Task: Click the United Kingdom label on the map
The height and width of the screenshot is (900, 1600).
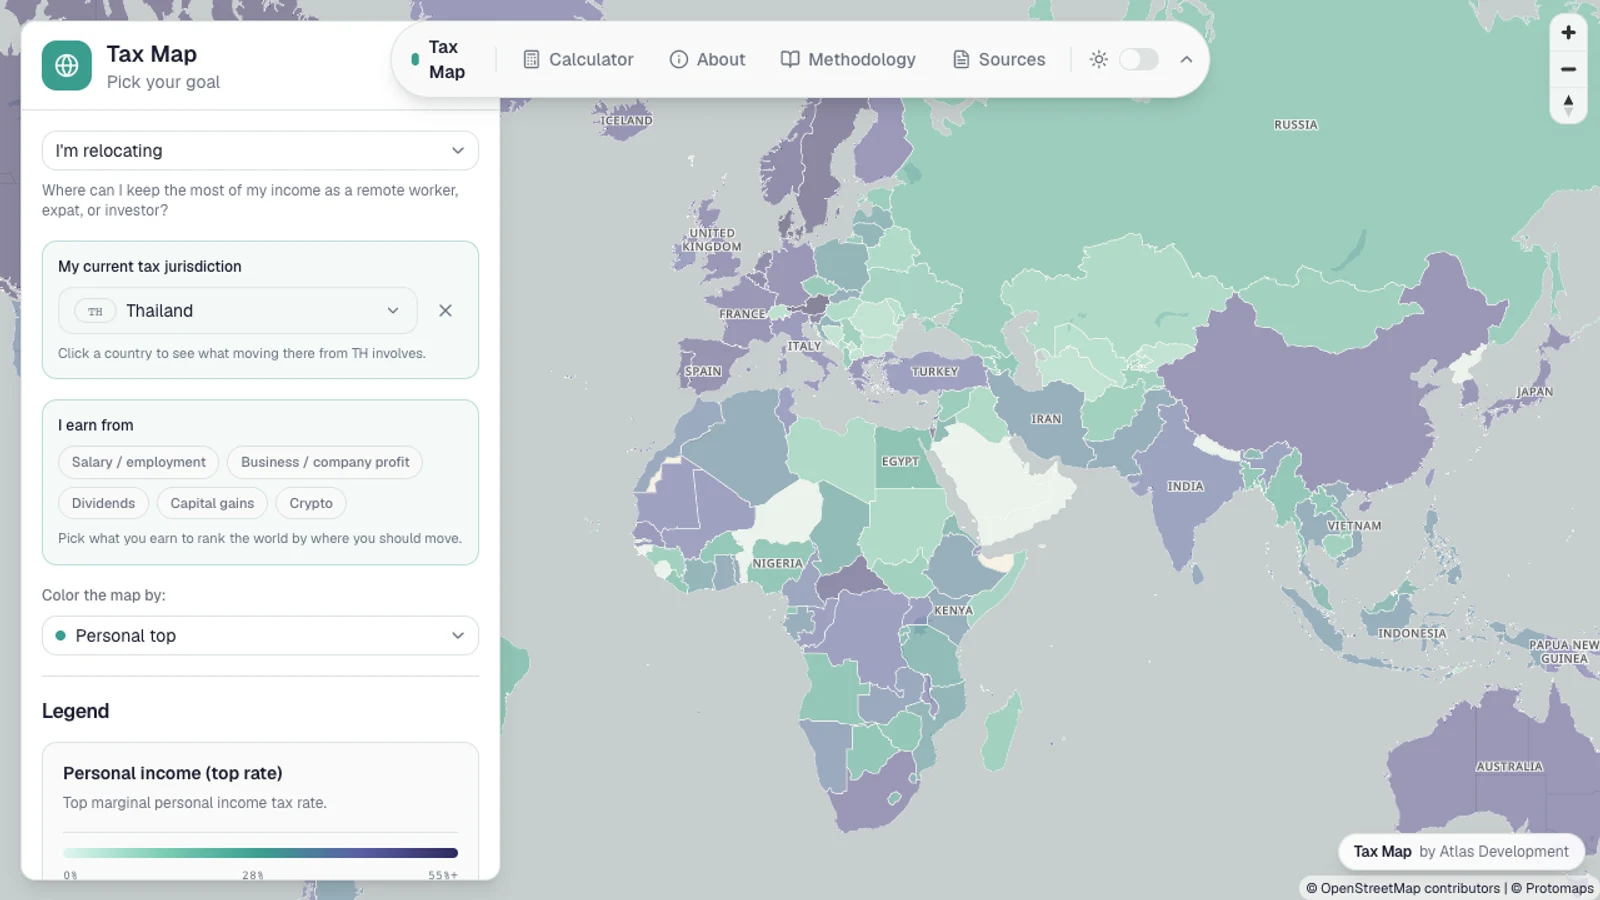Action: click(712, 240)
